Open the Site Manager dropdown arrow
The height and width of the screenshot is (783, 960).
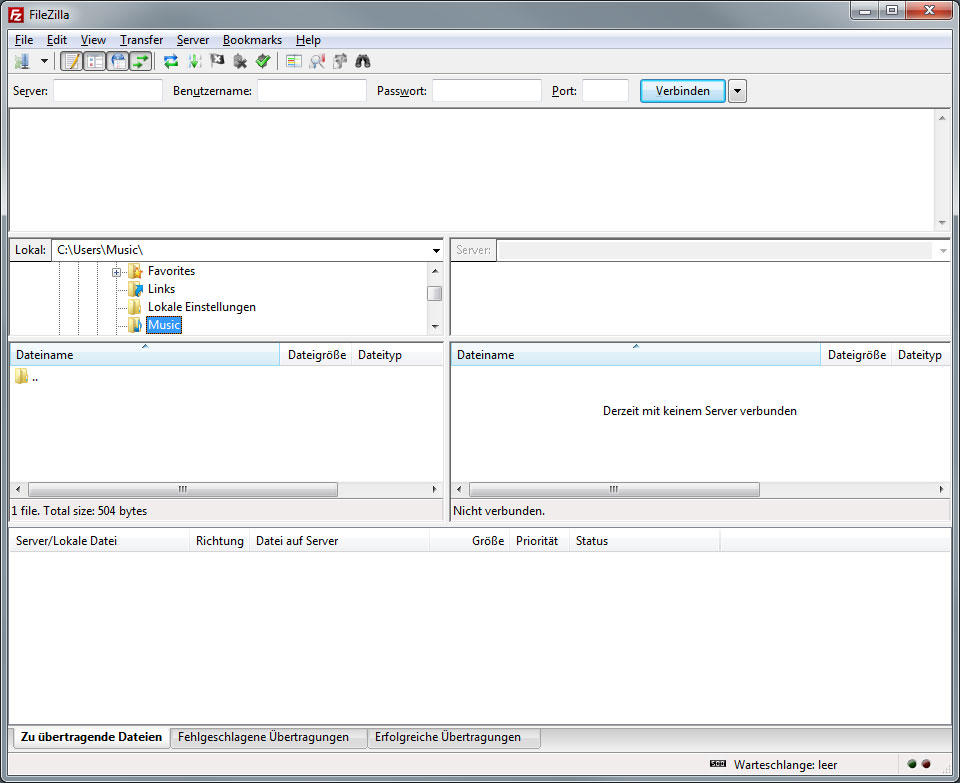point(44,61)
